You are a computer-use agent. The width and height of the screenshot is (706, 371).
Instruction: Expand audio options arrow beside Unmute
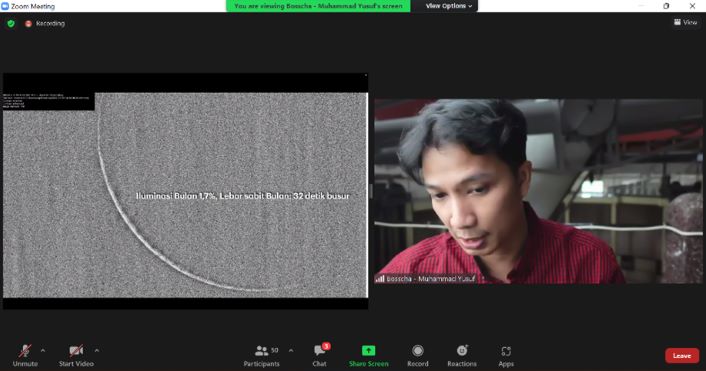(x=43, y=350)
